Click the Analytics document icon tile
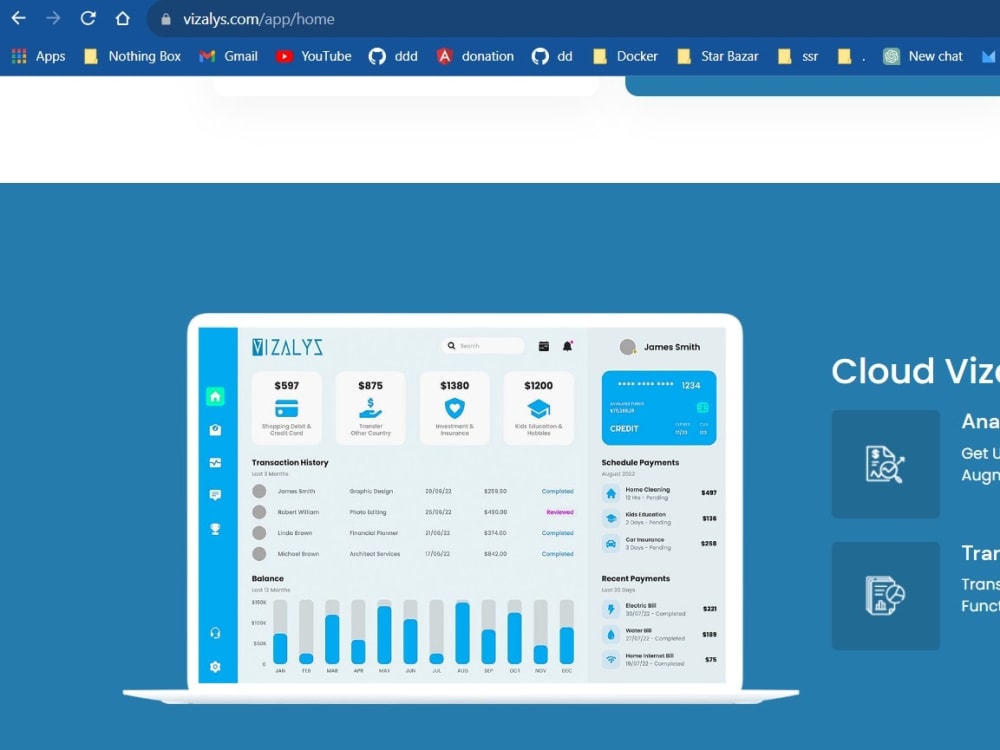Viewport: 1000px width, 750px height. (885, 464)
